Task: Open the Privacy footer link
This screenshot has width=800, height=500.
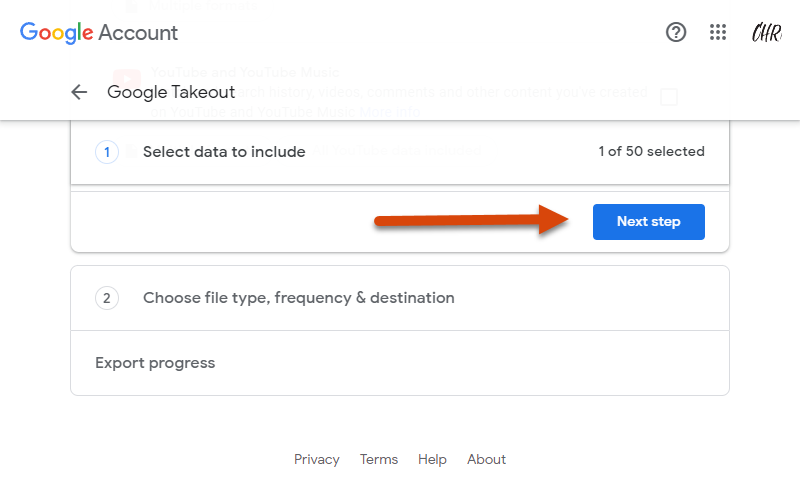Action: tap(316, 460)
